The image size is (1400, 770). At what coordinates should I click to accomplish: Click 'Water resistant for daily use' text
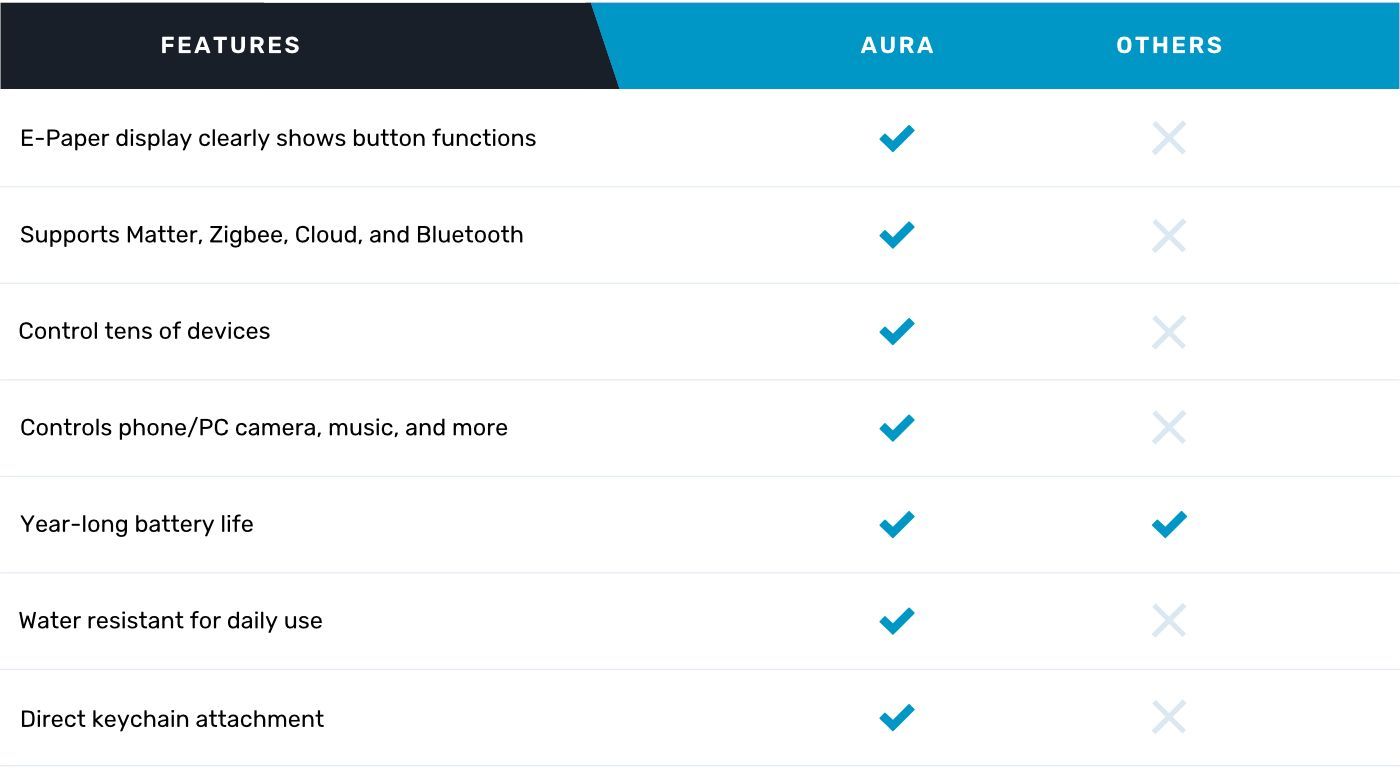point(171,621)
